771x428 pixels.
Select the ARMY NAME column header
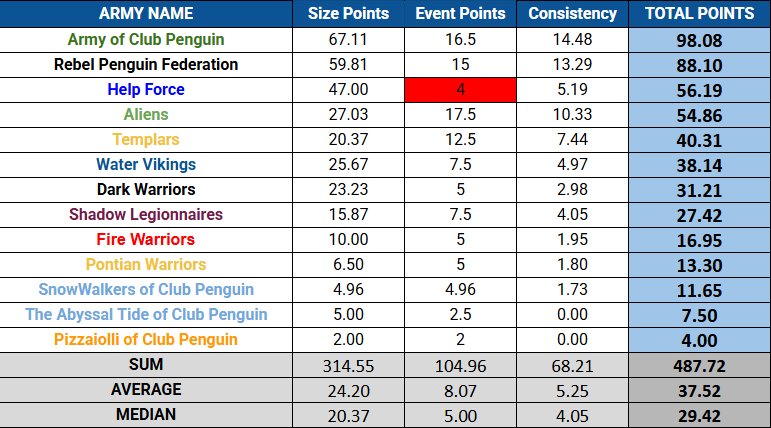click(146, 13)
